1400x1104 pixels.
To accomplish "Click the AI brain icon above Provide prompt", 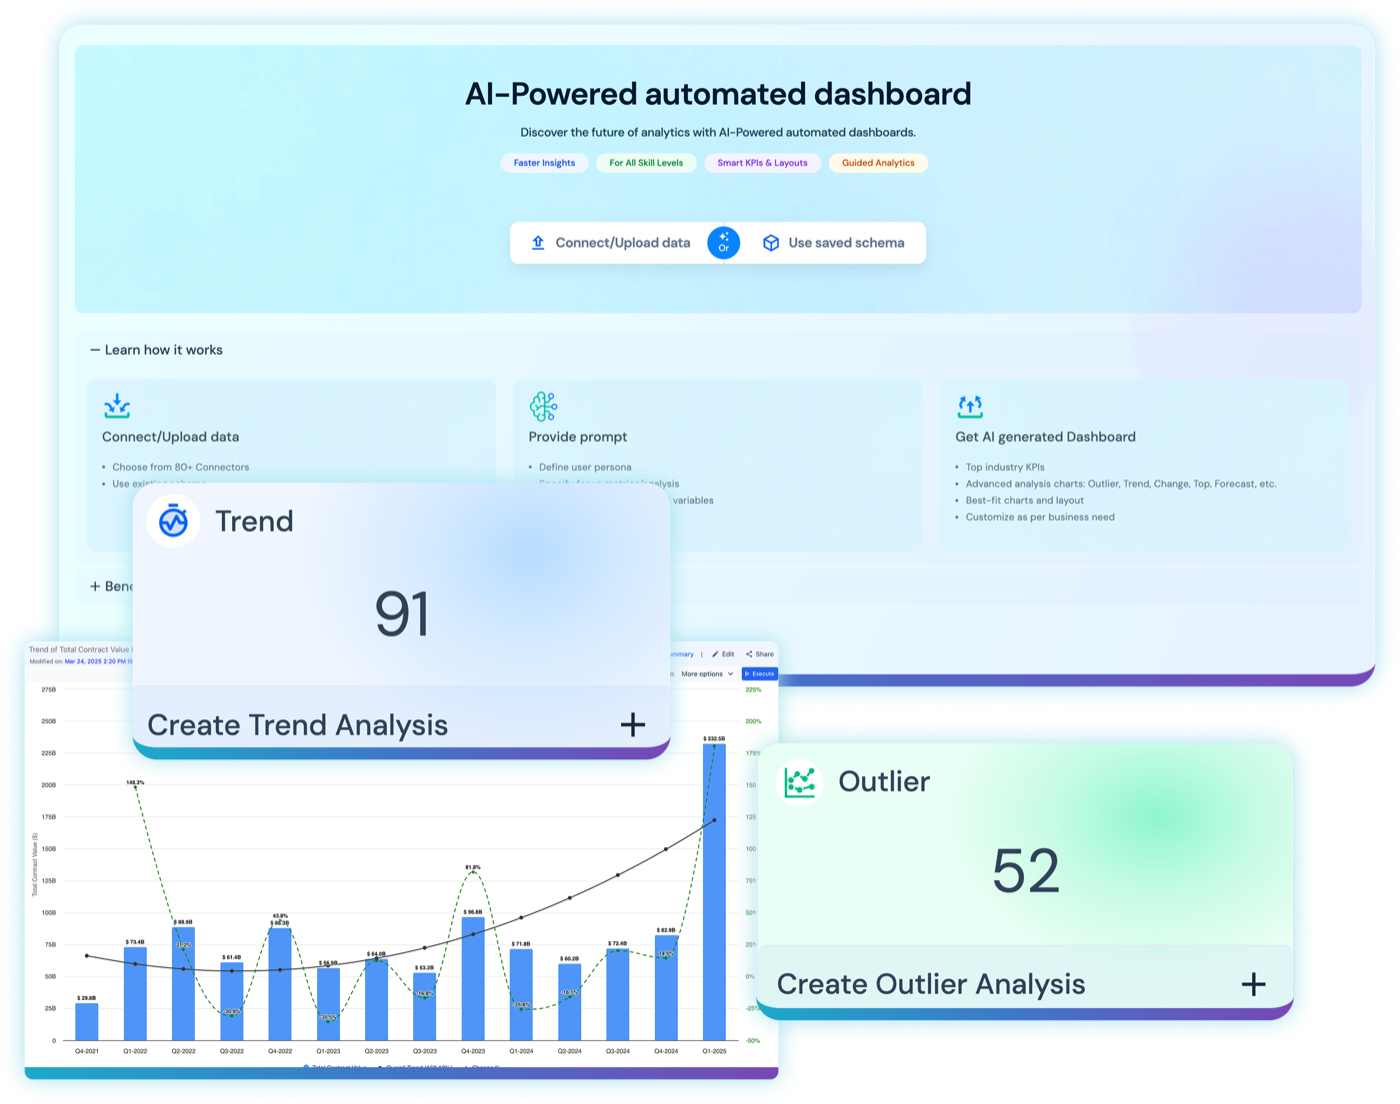I will (x=543, y=406).
